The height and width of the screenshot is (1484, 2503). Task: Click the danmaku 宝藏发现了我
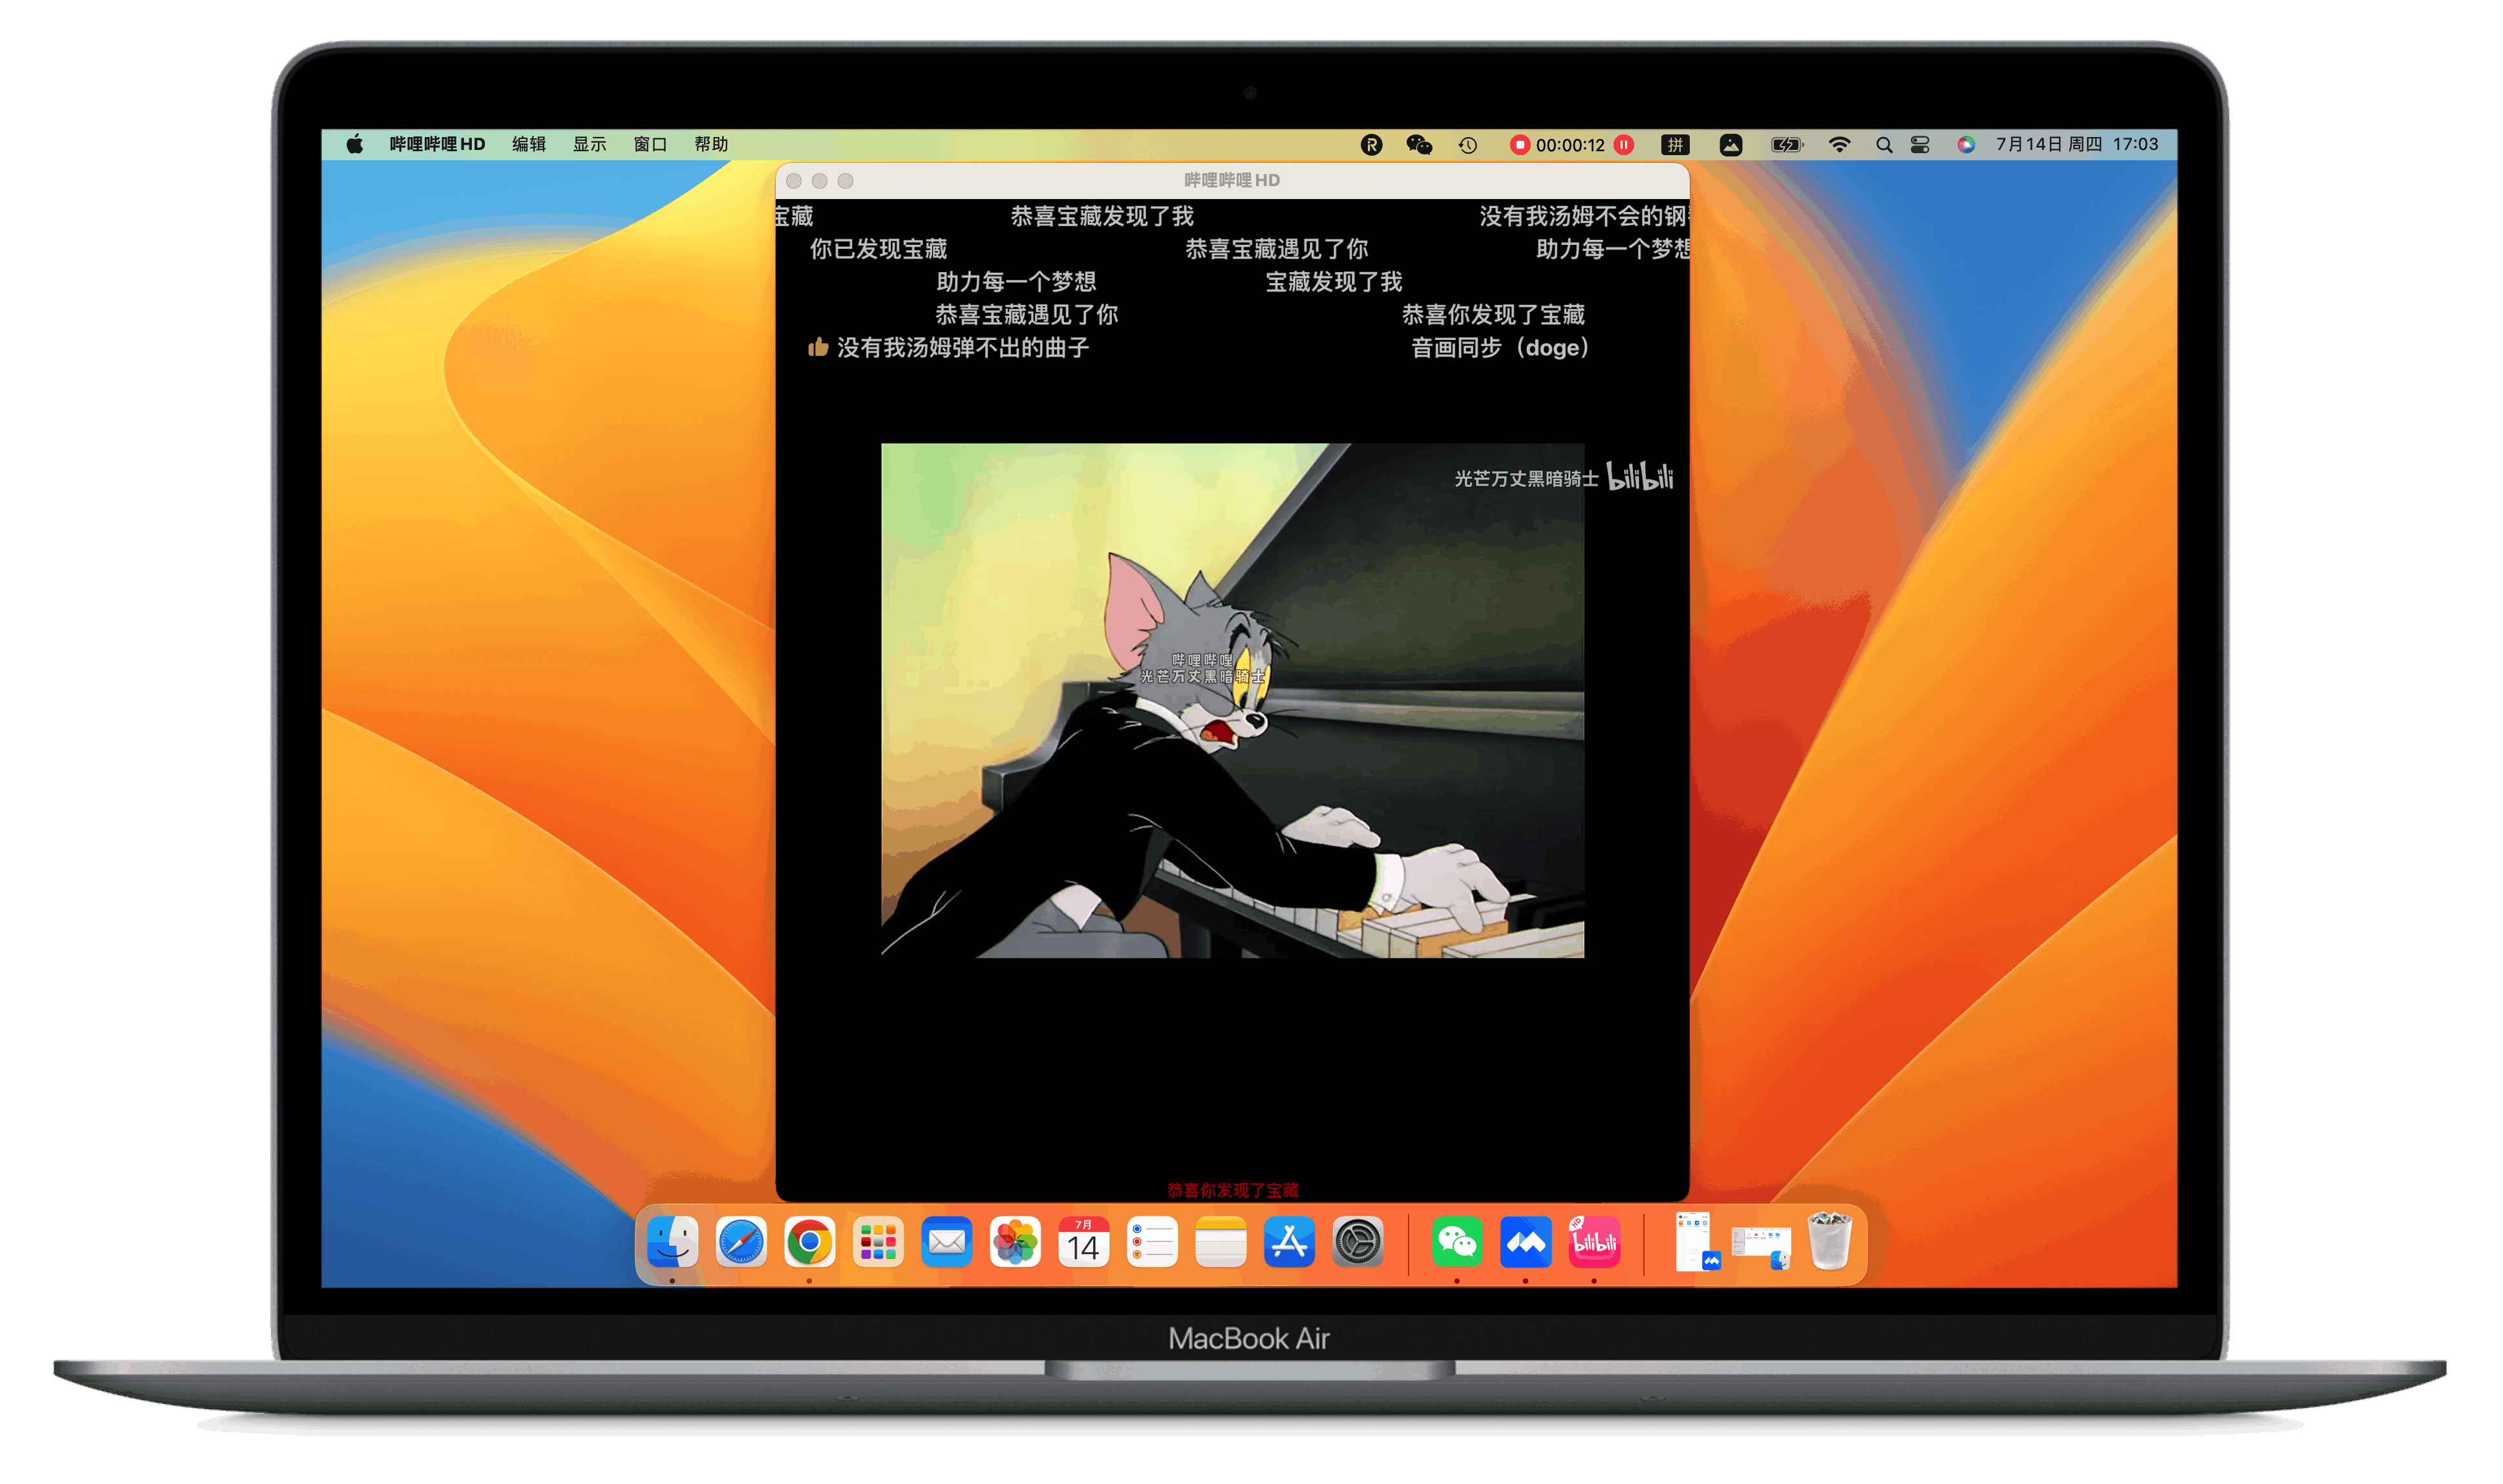coord(1334,282)
